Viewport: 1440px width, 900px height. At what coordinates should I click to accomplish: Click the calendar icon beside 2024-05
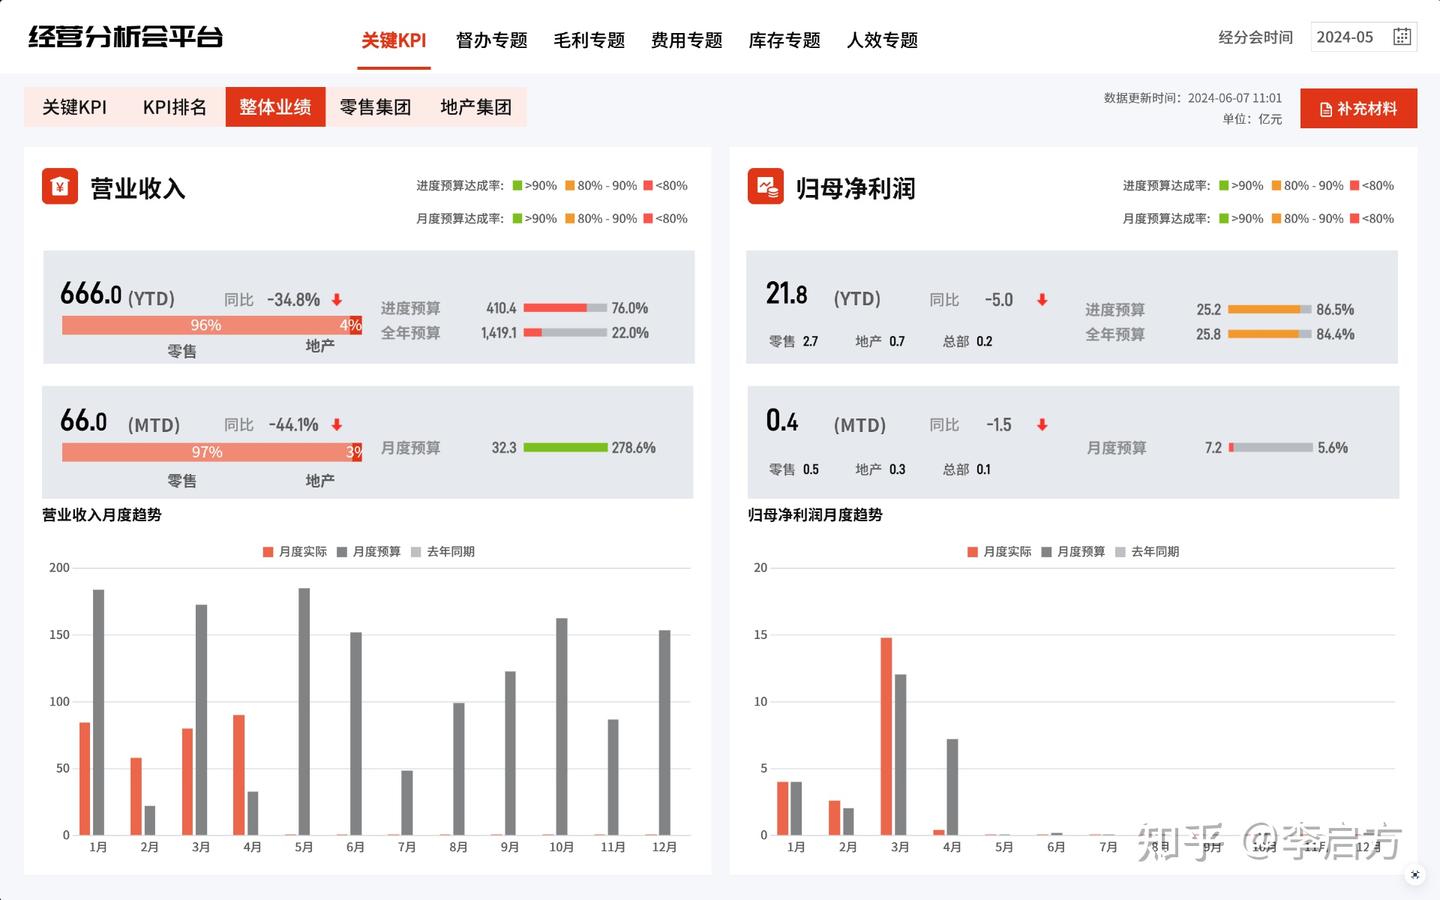[1402, 36]
